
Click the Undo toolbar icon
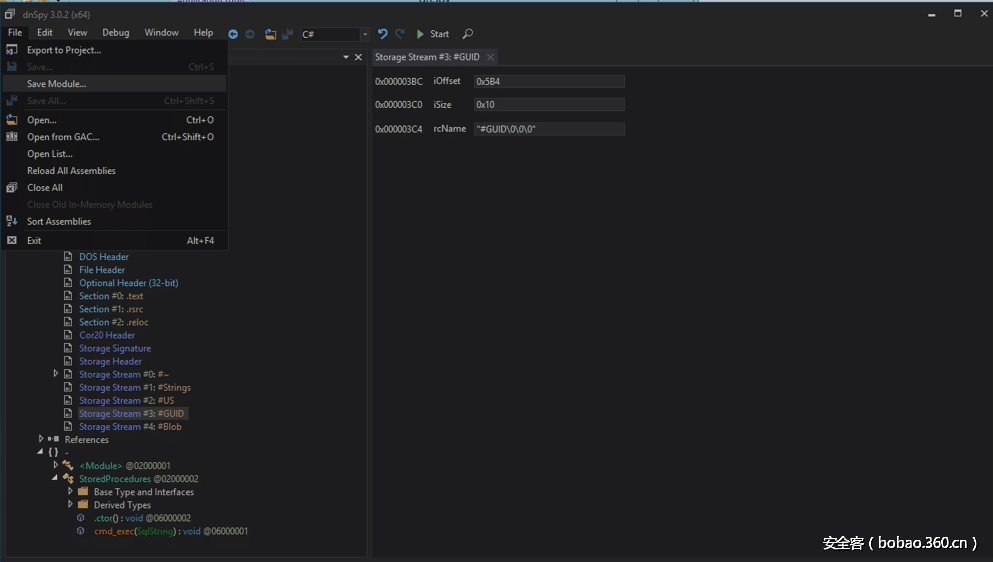382,34
